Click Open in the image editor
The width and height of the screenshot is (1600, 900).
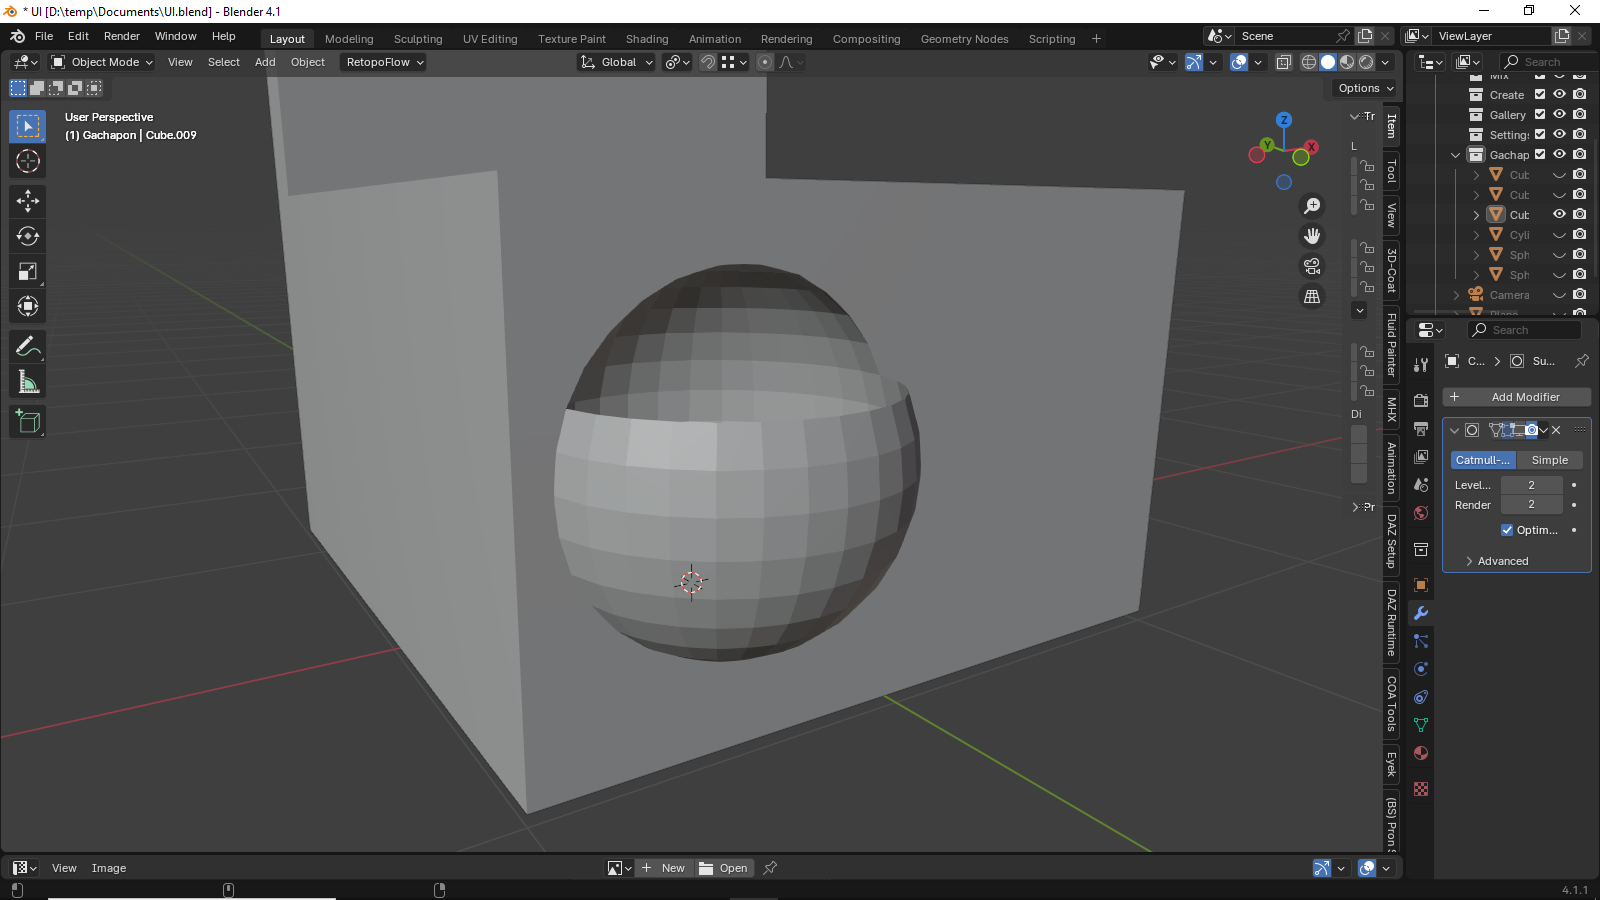(724, 868)
